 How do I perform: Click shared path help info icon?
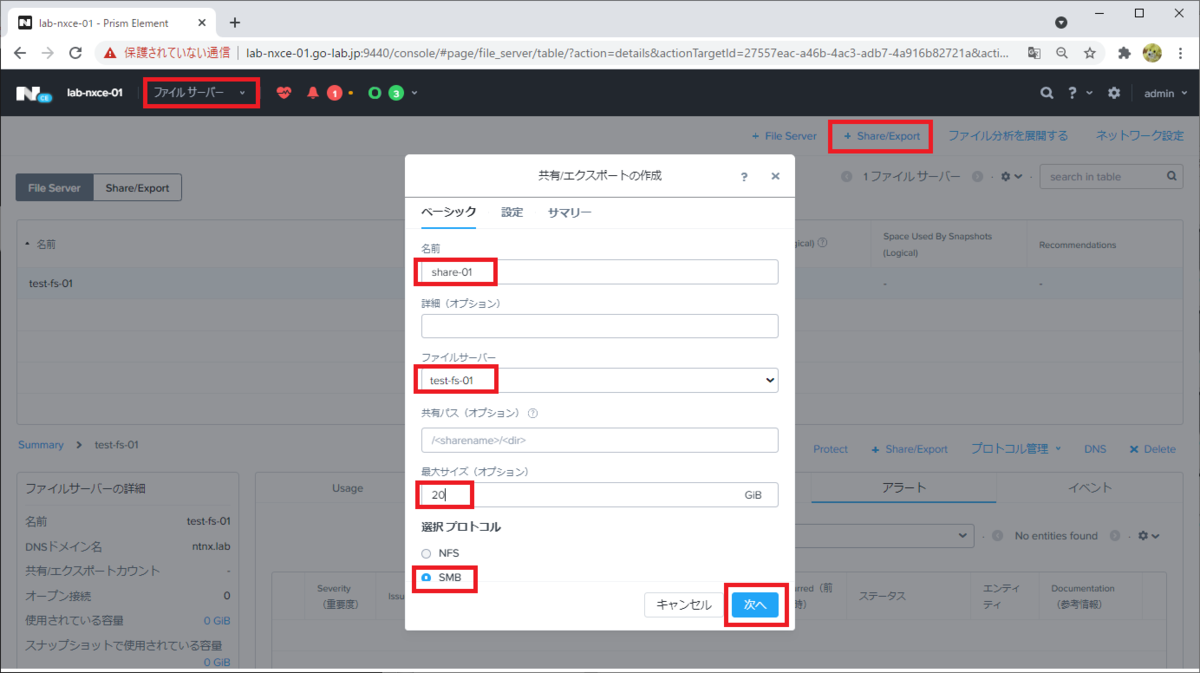pos(533,412)
